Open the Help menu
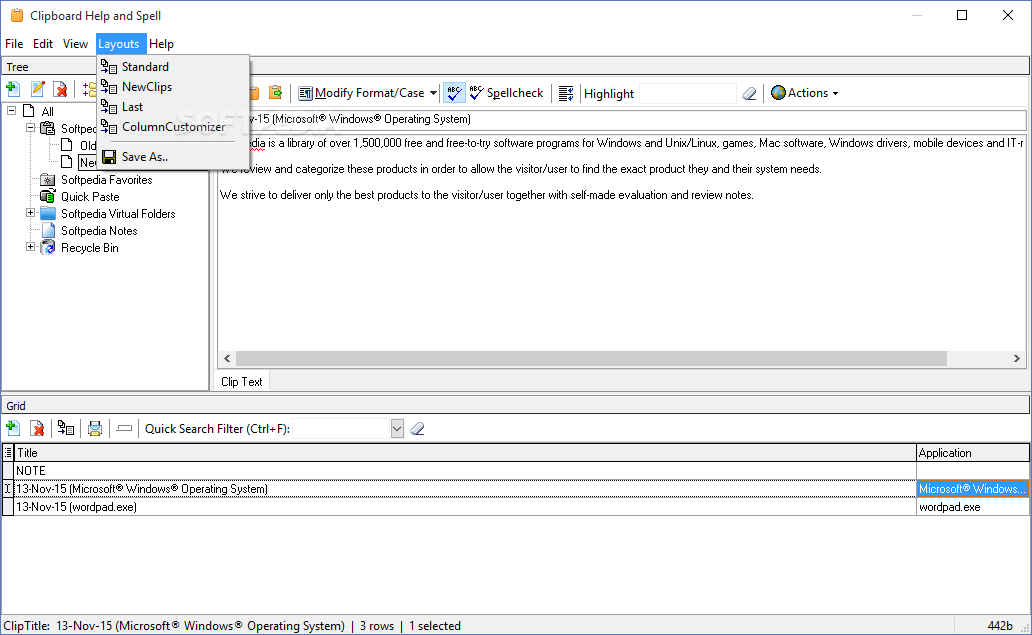 point(161,44)
